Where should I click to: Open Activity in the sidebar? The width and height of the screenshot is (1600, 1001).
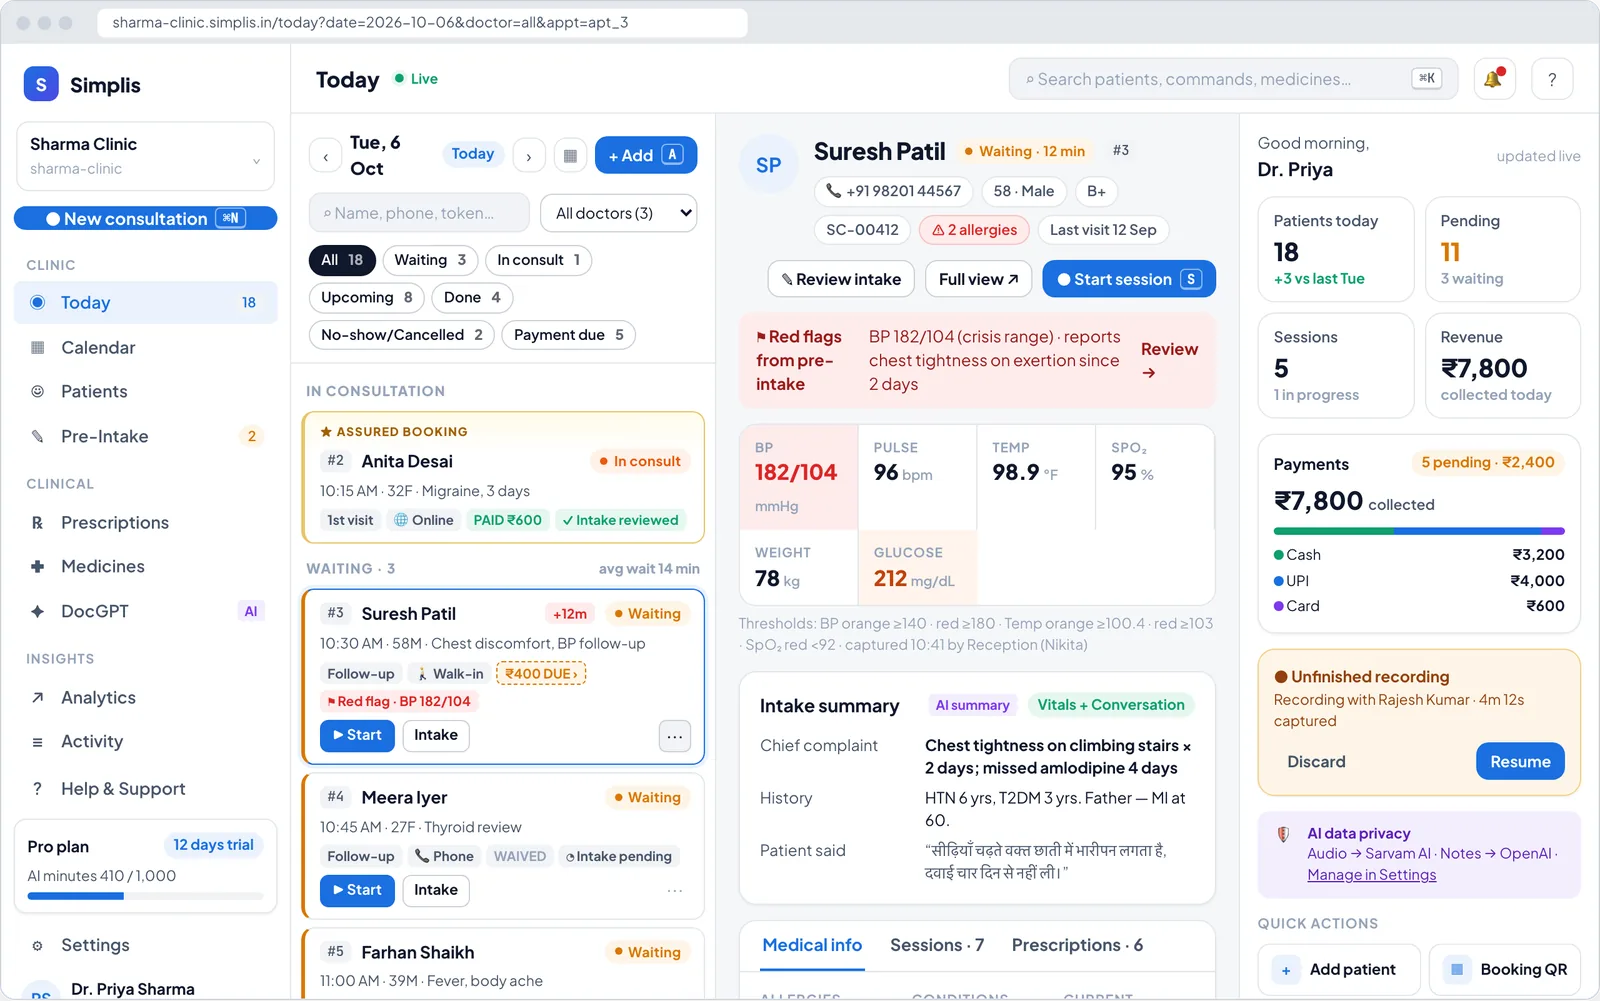point(145,741)
